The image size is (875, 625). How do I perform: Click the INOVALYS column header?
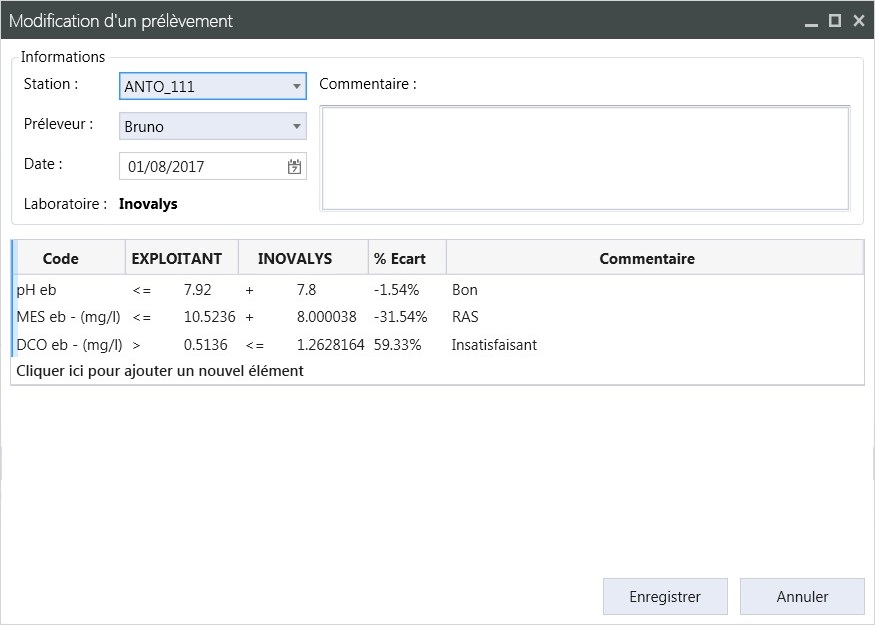(x=295, y=259)
